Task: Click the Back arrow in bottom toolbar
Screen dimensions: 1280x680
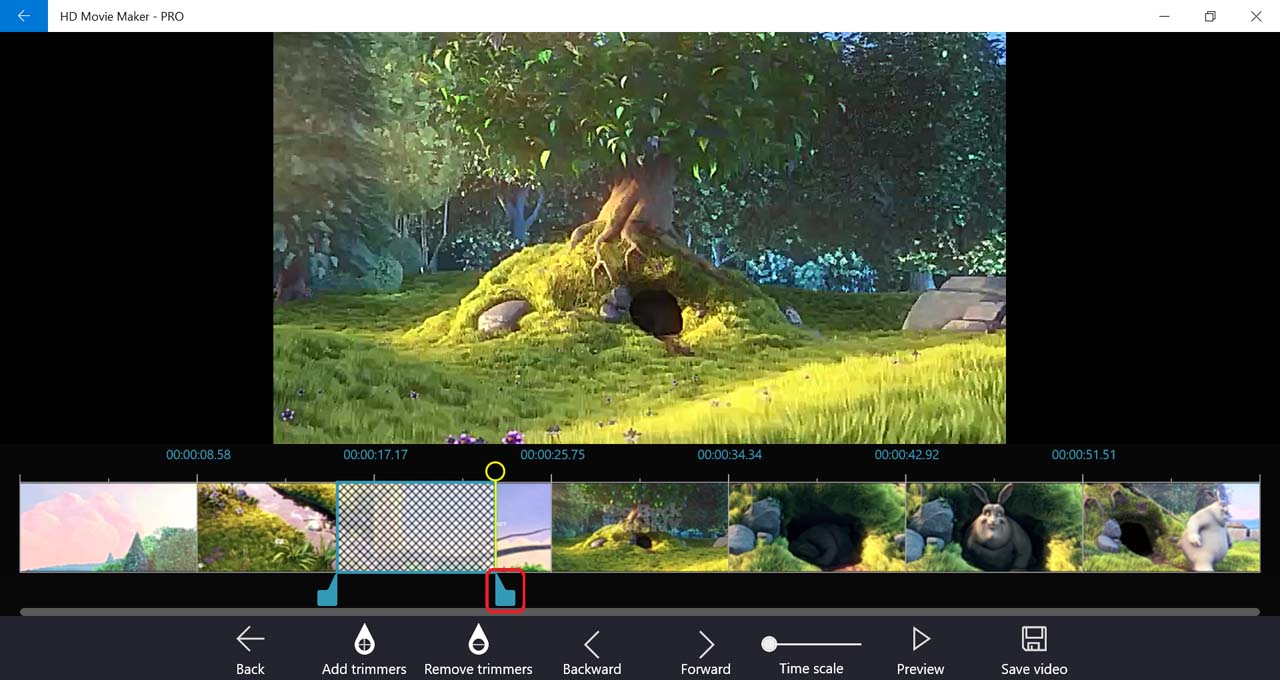Action: point(250,640)
